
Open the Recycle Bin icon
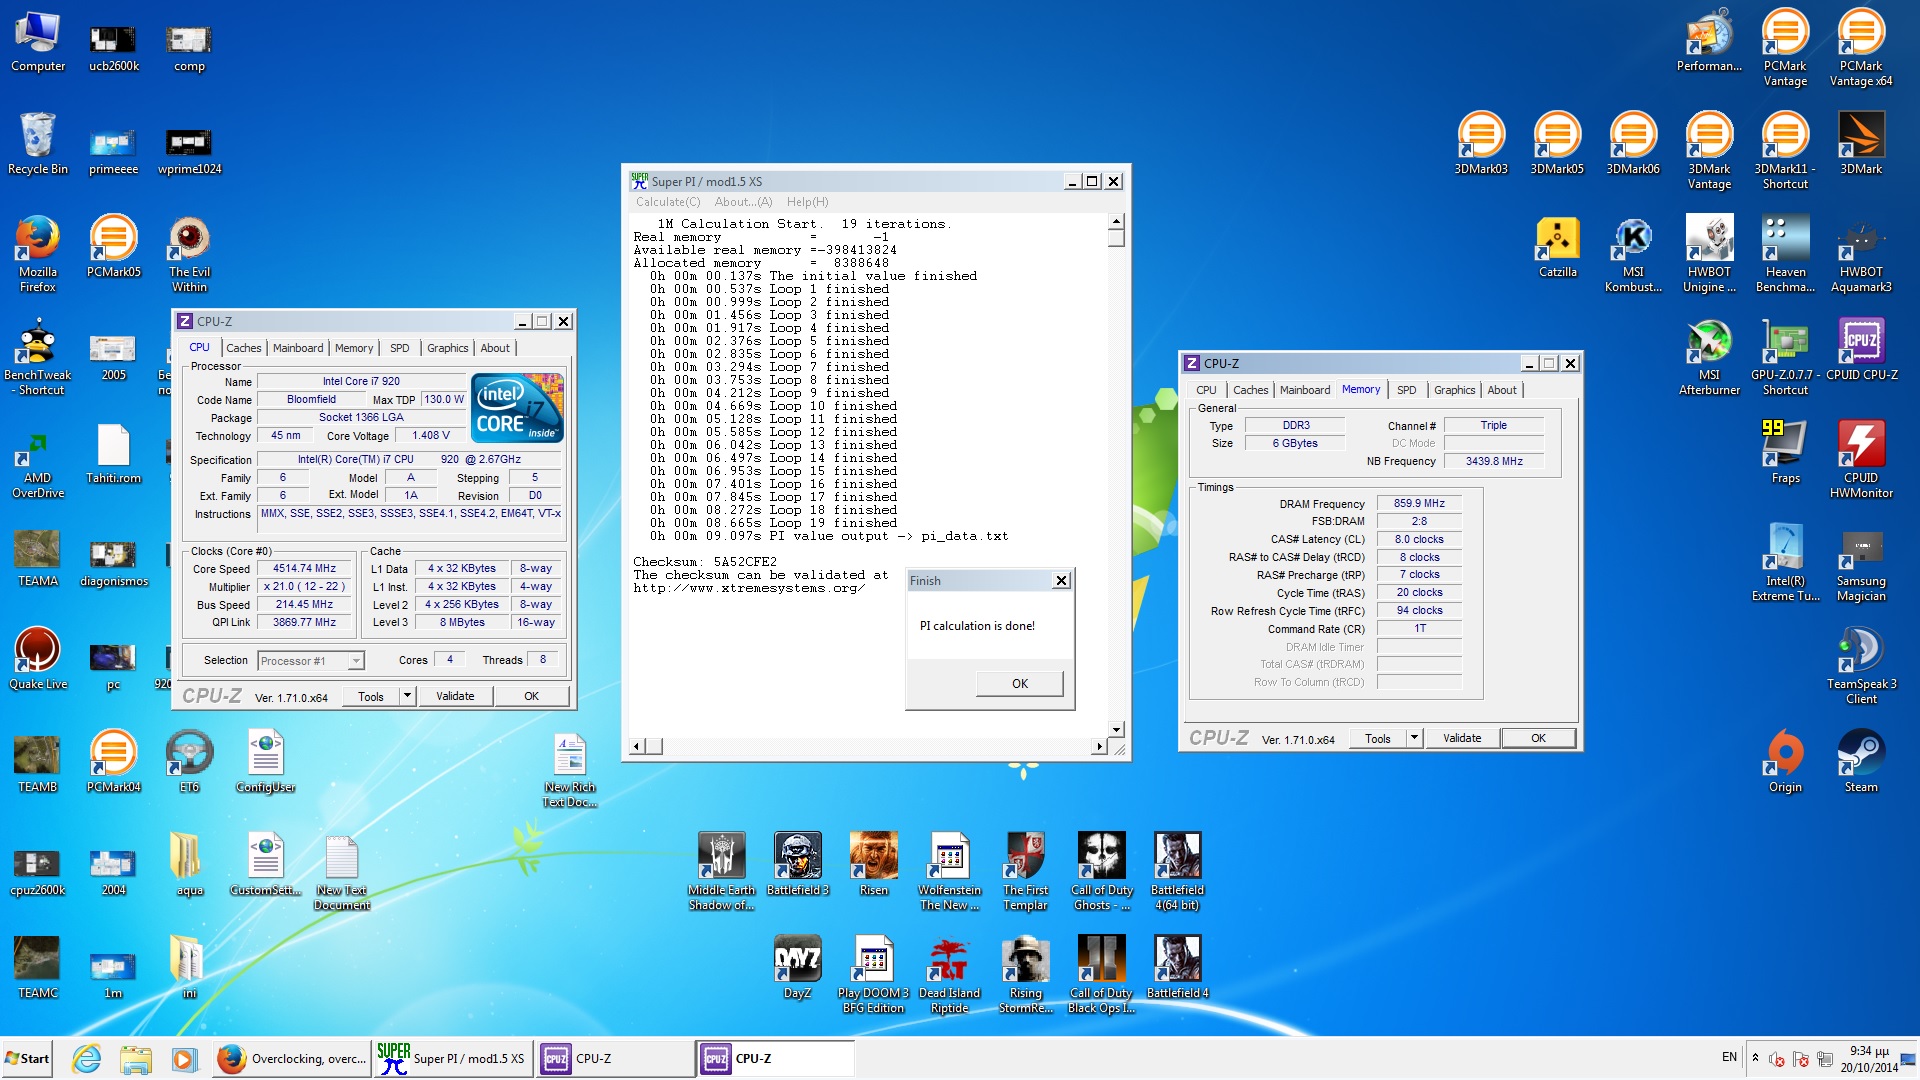pyautogui.click(x=38, y=144)
